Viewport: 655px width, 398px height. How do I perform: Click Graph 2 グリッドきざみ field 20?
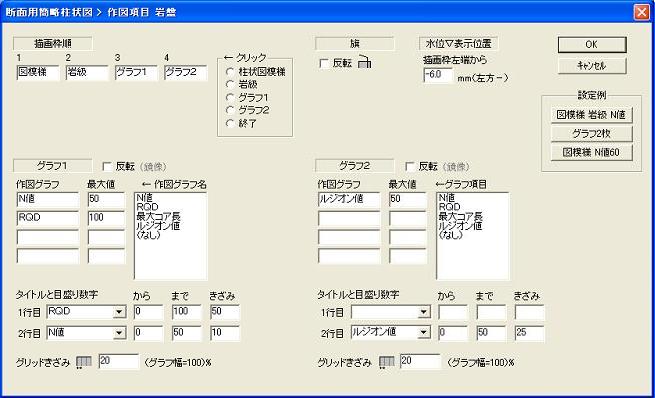coord(421,362)
